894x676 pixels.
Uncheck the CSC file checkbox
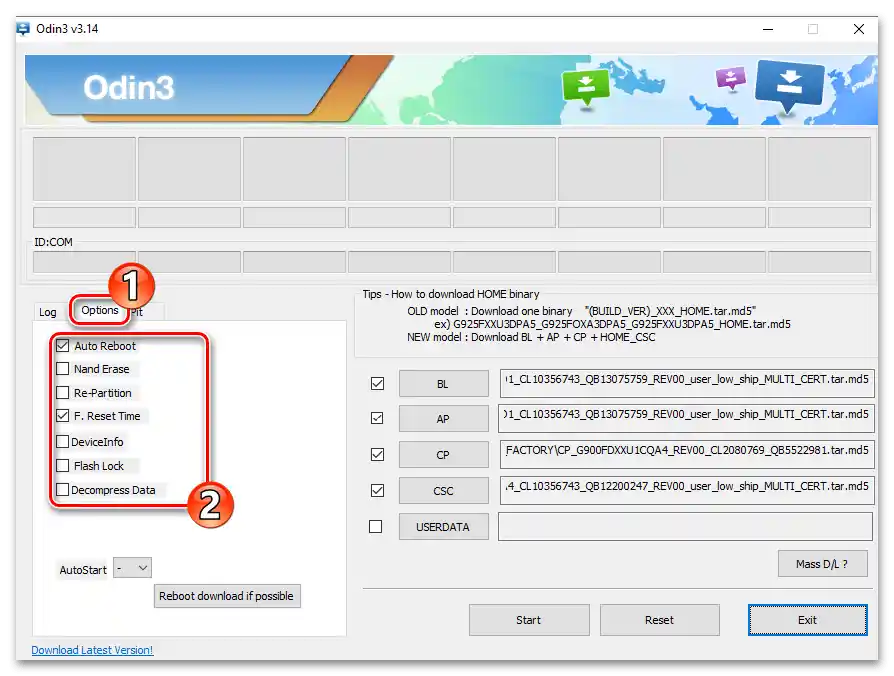[x=377, y=490]
